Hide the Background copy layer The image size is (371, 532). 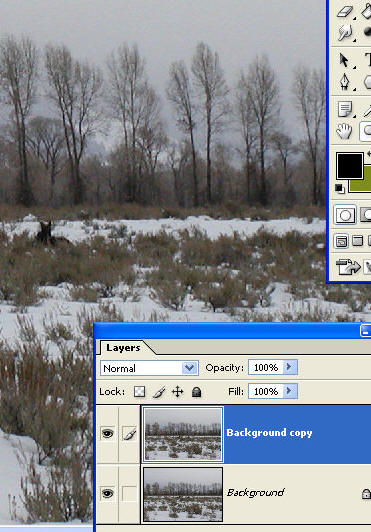[108, 433]
